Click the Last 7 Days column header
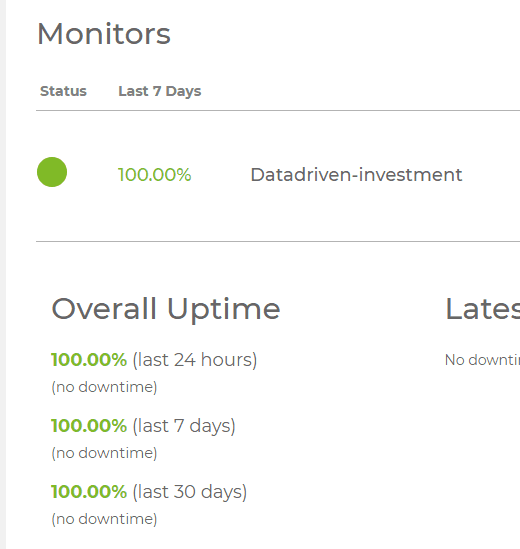The width and height of the screenshot is (520, 549). tap(160, 91)
